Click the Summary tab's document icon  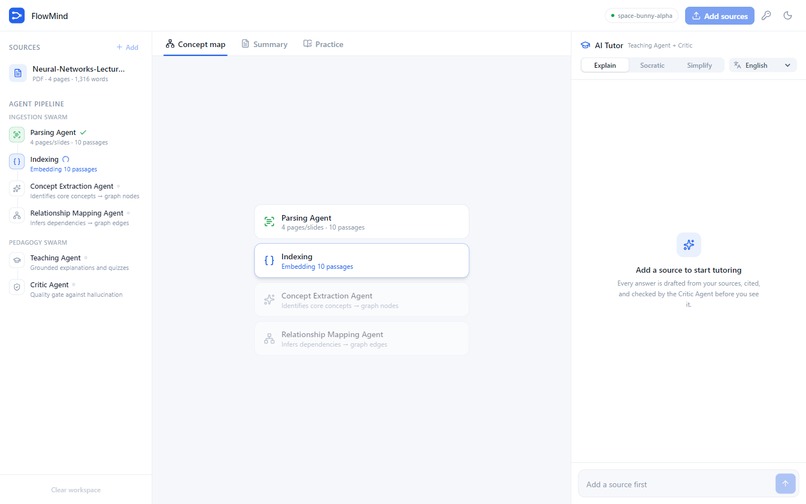[x=245, y=44]
